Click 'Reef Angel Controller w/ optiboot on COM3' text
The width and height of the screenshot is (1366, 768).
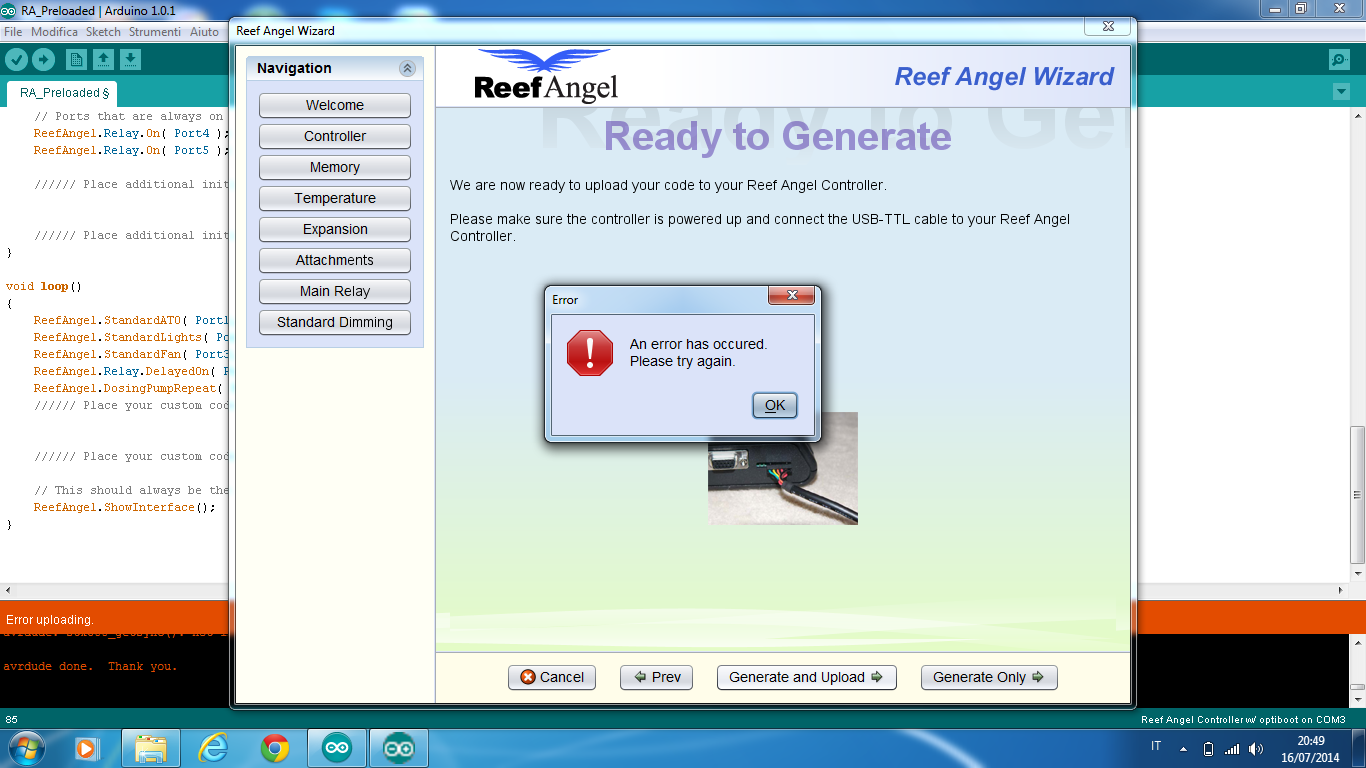[x=1243, y=720]
